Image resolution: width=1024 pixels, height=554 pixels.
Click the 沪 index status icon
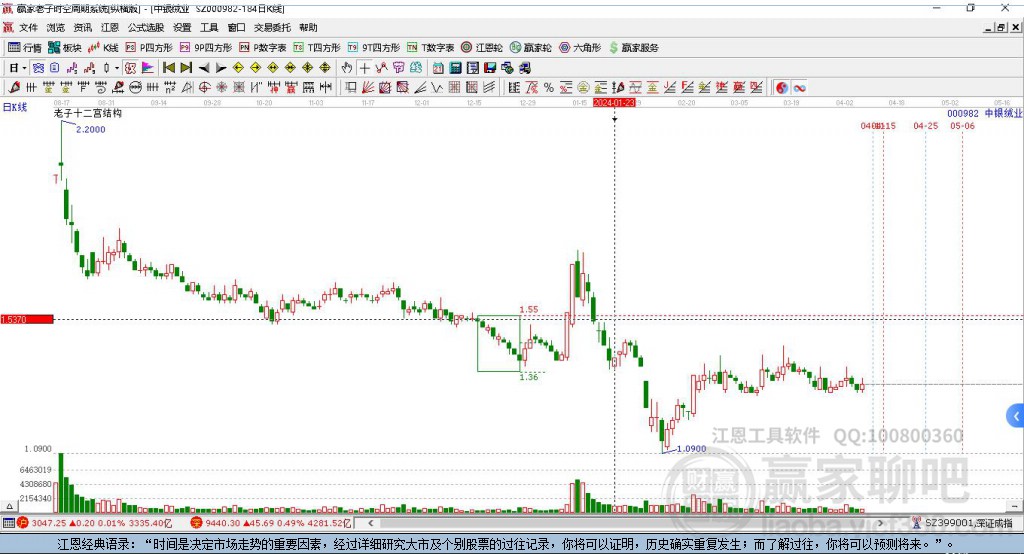[23, 523]
